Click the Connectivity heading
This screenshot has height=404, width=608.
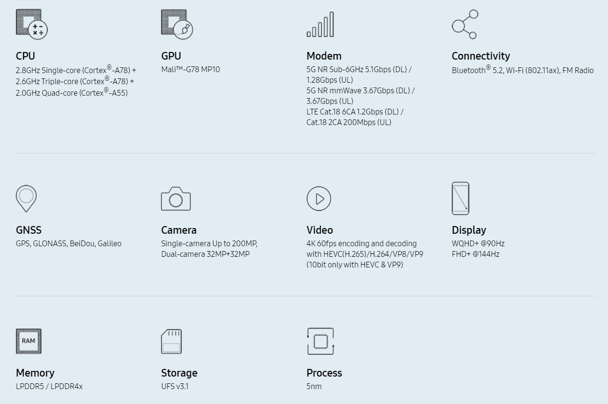click(480, 56)
